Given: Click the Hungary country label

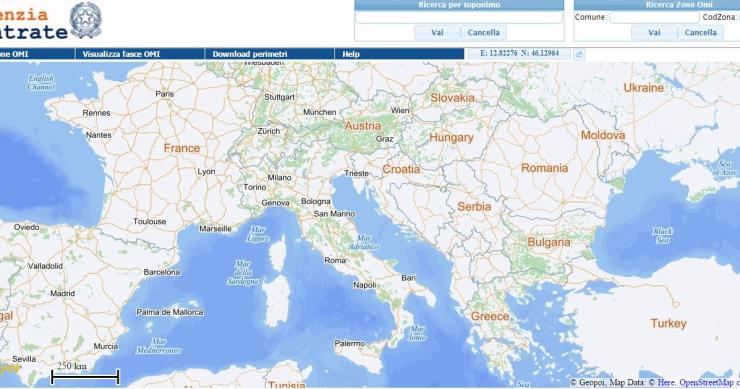Looking at the screenshot, I should (x=451, y=138).
